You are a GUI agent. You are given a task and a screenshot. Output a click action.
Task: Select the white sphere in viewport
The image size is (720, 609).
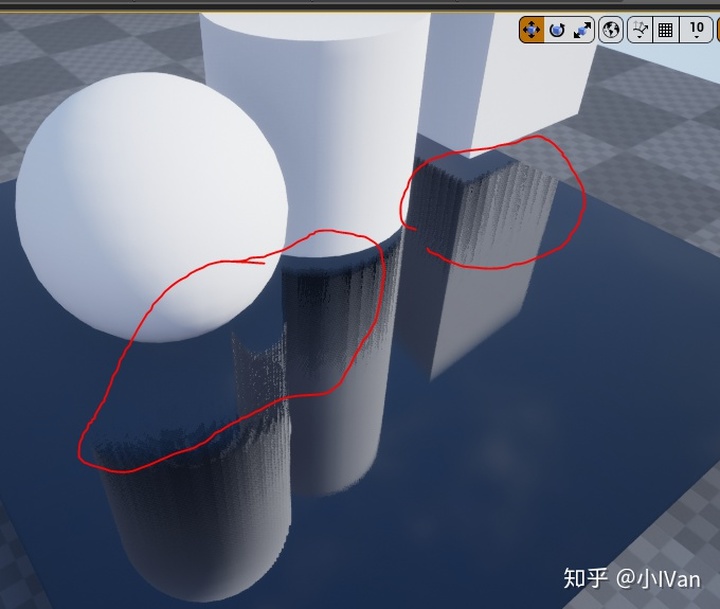point(152,208)
